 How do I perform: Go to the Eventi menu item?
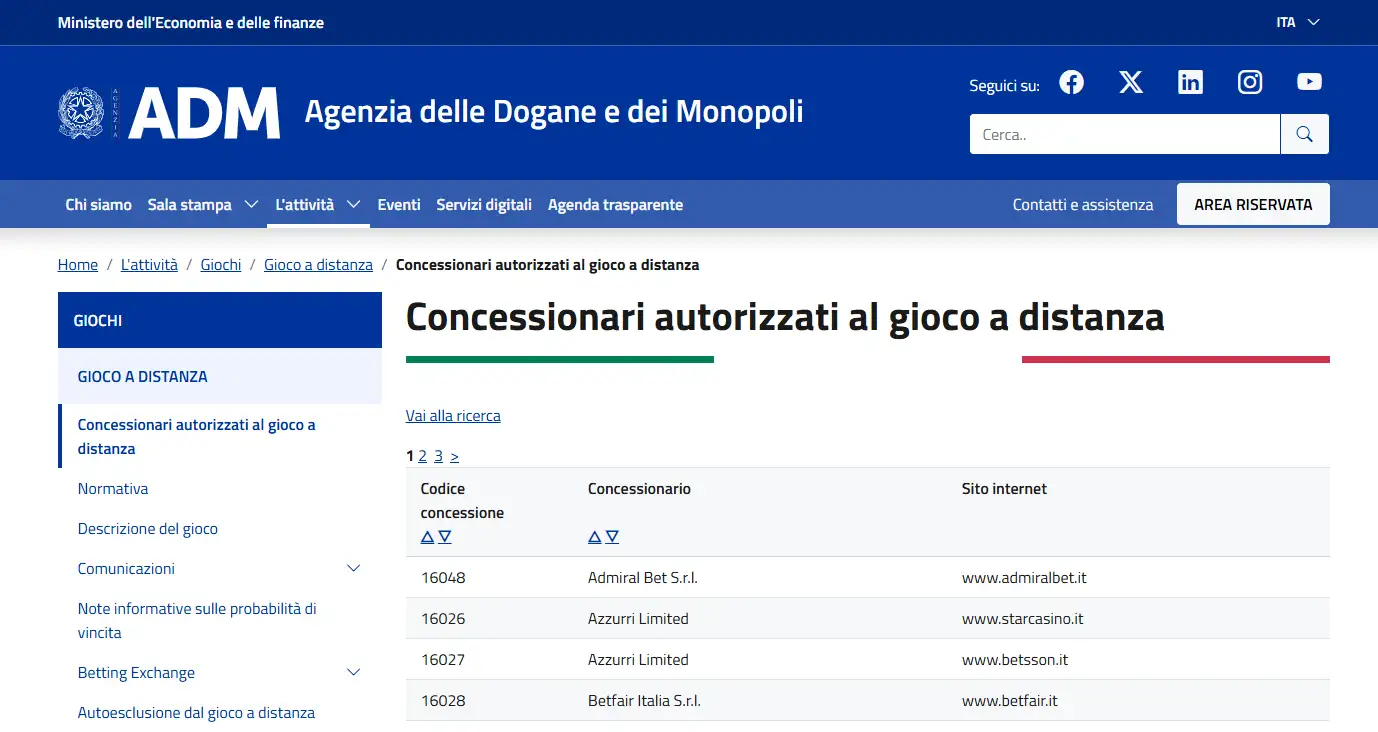(x=399, y=205)
